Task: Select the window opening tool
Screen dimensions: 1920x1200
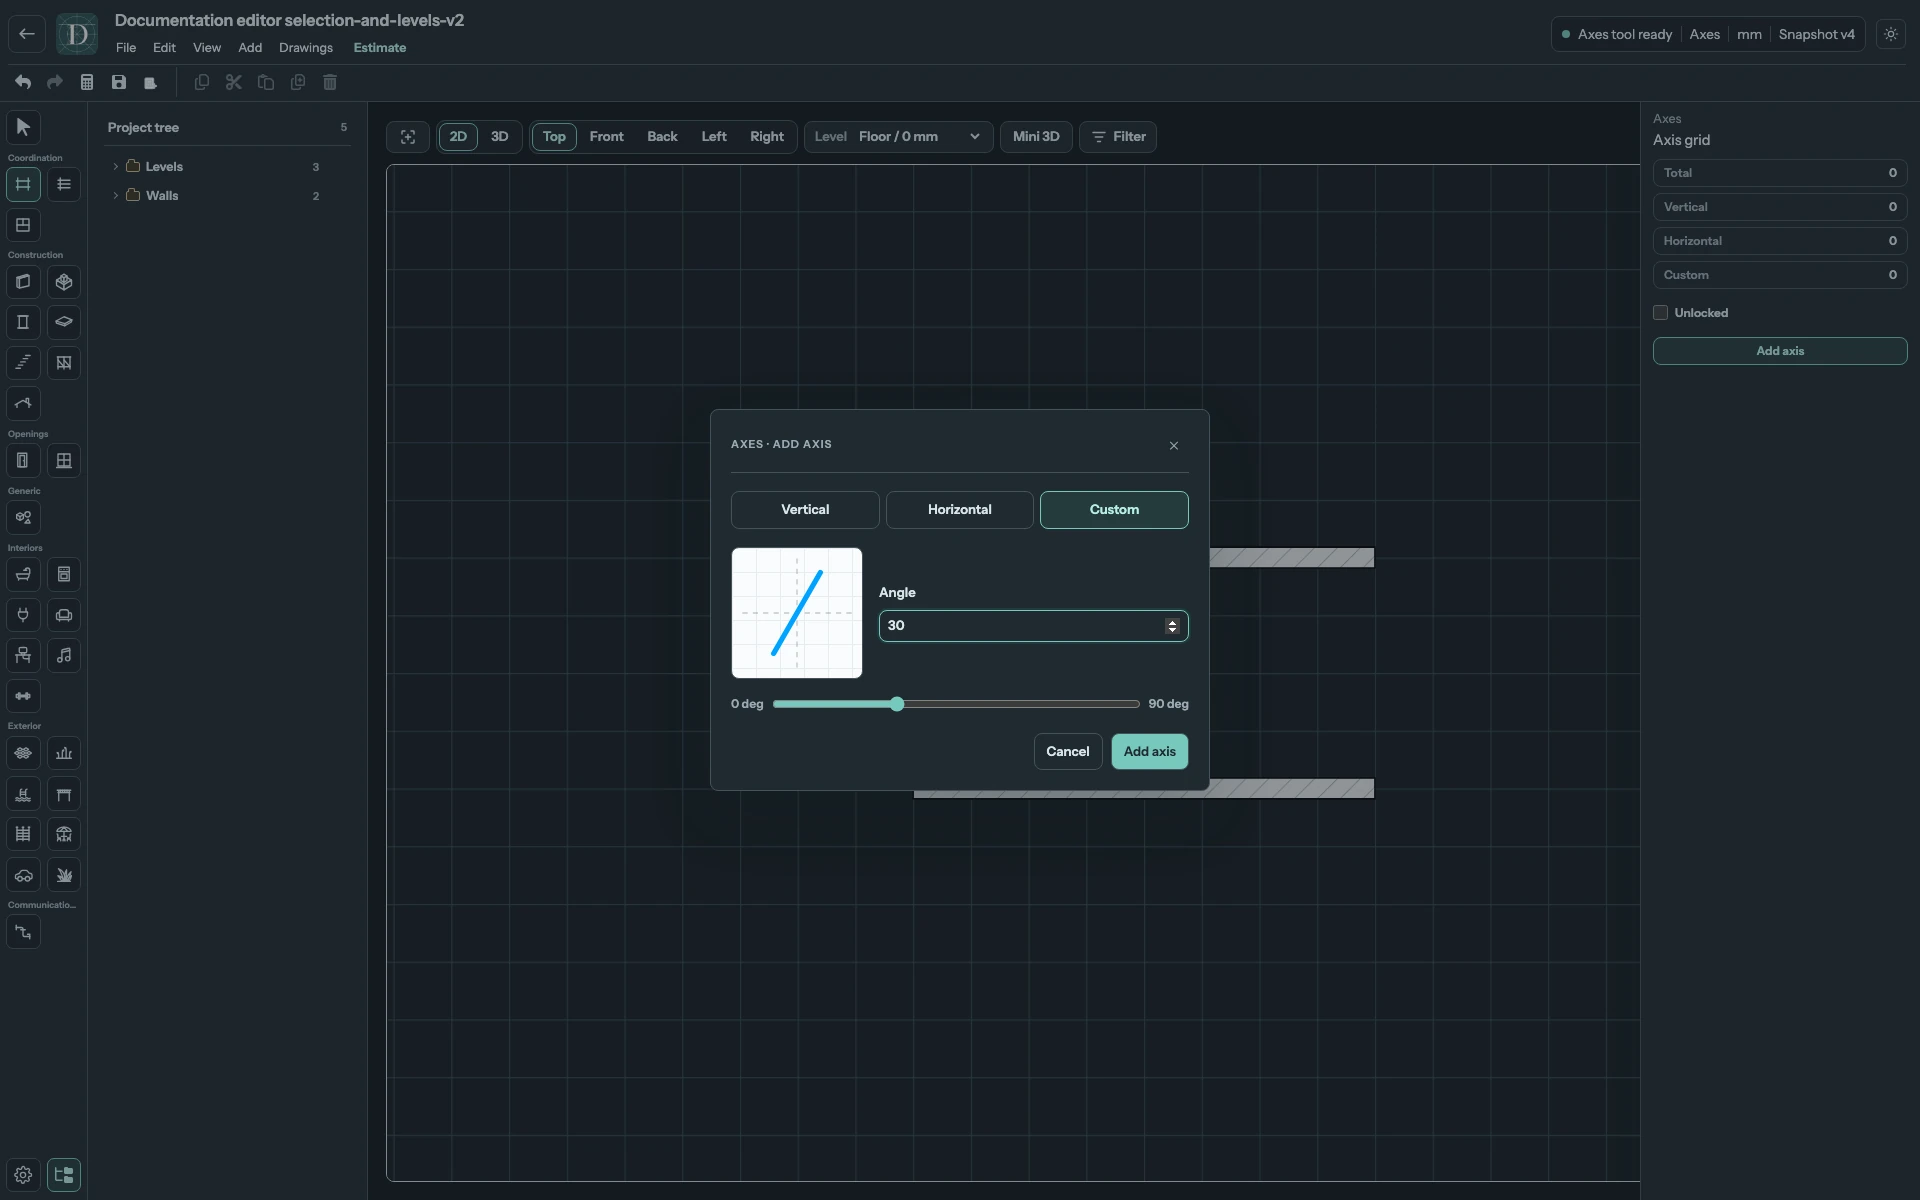Action: [x=64, y=461]
